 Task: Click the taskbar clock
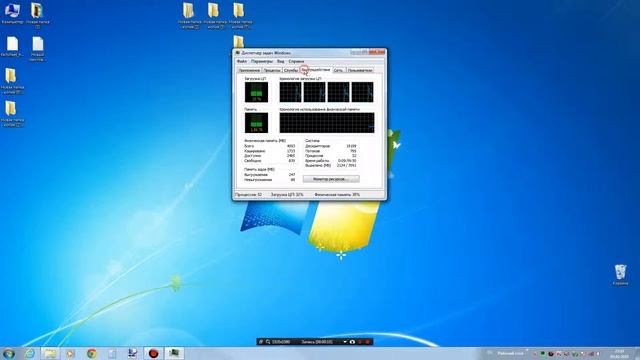619,353
